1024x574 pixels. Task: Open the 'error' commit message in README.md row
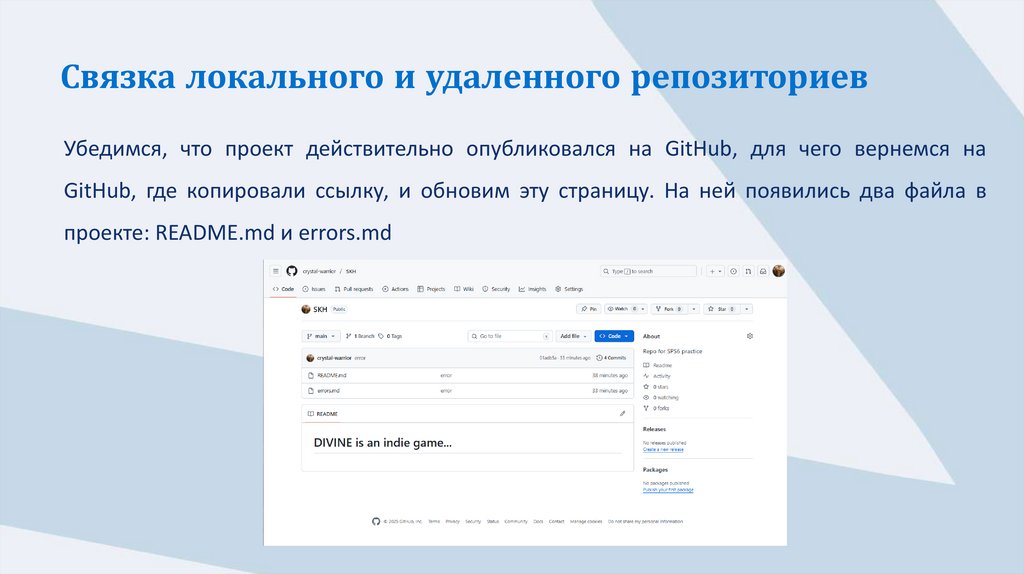click(446, 375)
